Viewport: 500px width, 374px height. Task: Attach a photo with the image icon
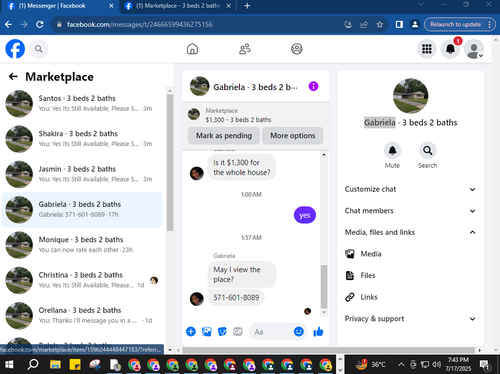(x=207, y=332)
